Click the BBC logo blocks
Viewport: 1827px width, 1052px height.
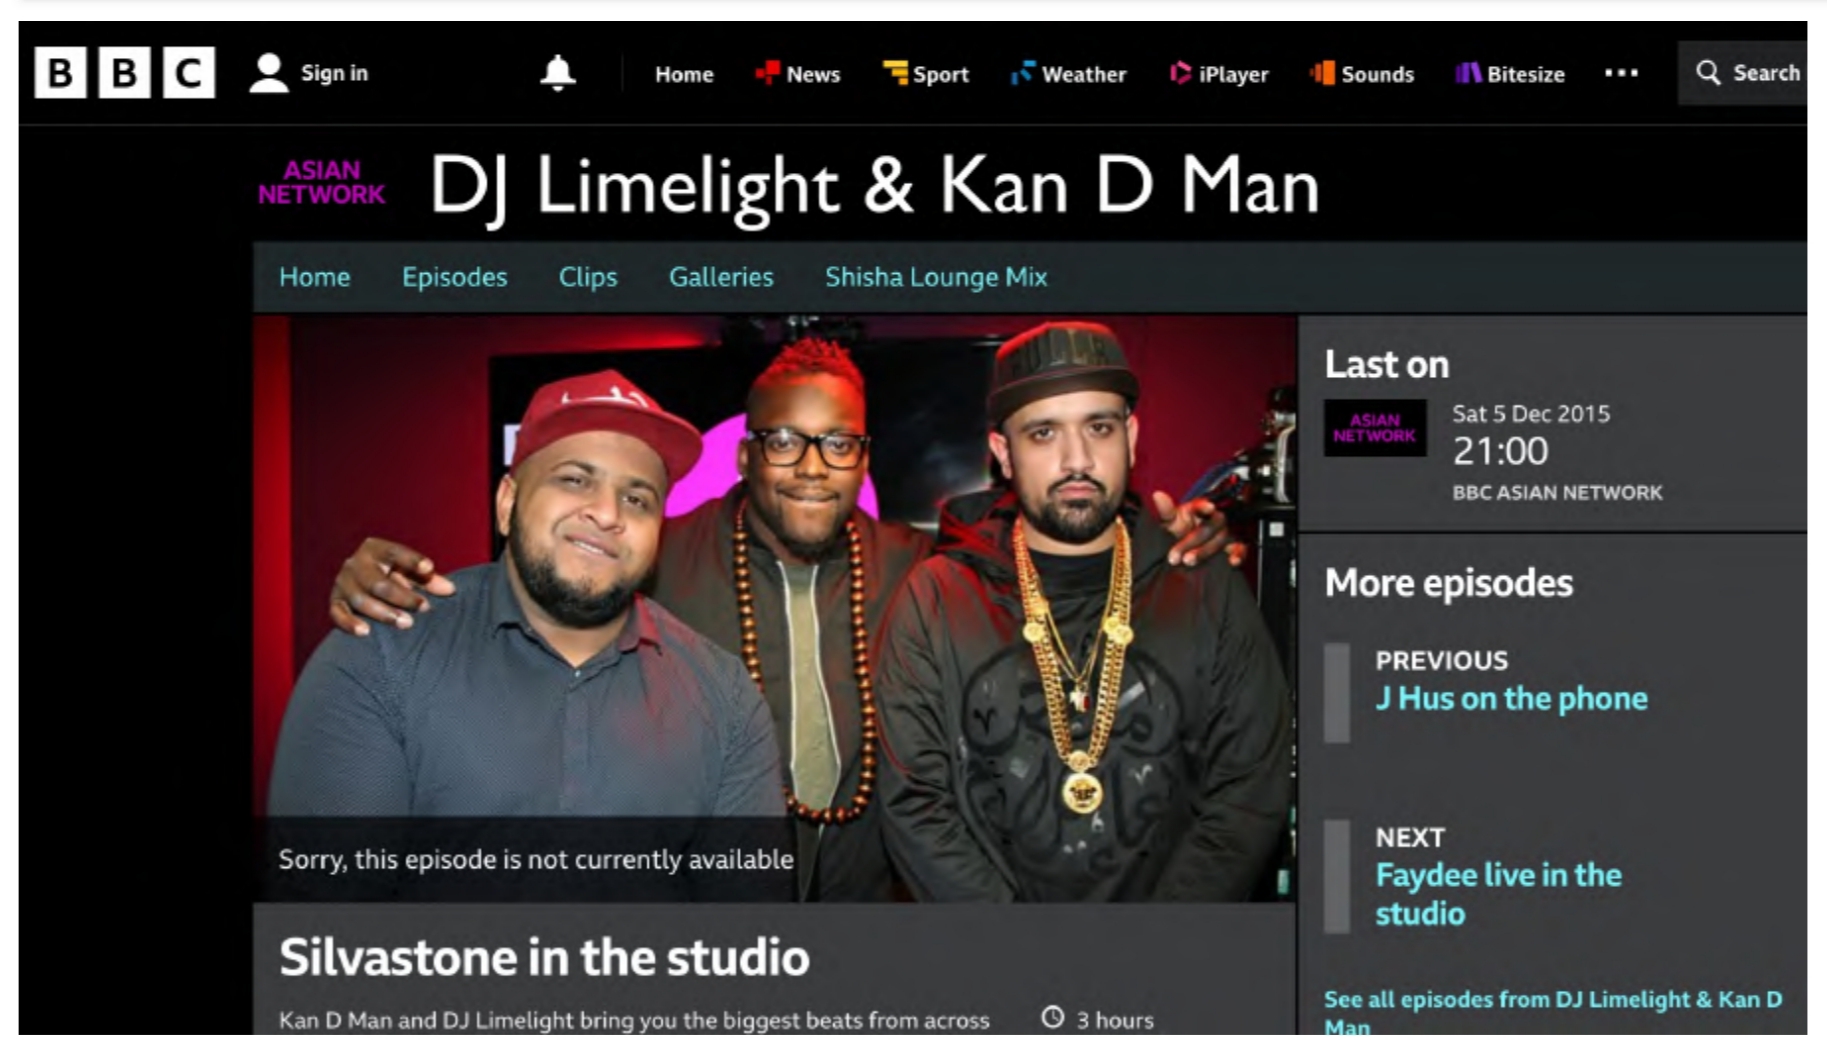[x=125, y=73]
